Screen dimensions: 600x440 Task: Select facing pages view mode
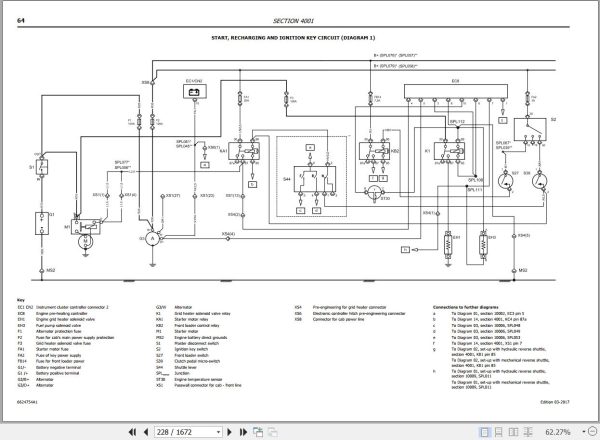click(x=513, y=432)
